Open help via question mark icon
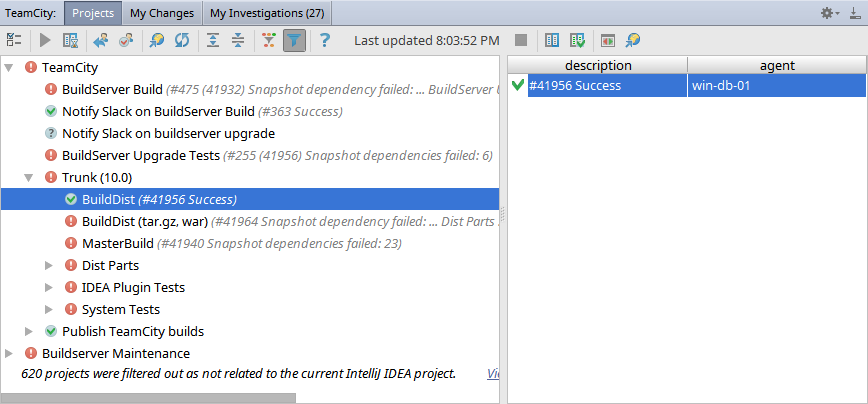This screenshot has height=404, width=868. coord(325,40)
